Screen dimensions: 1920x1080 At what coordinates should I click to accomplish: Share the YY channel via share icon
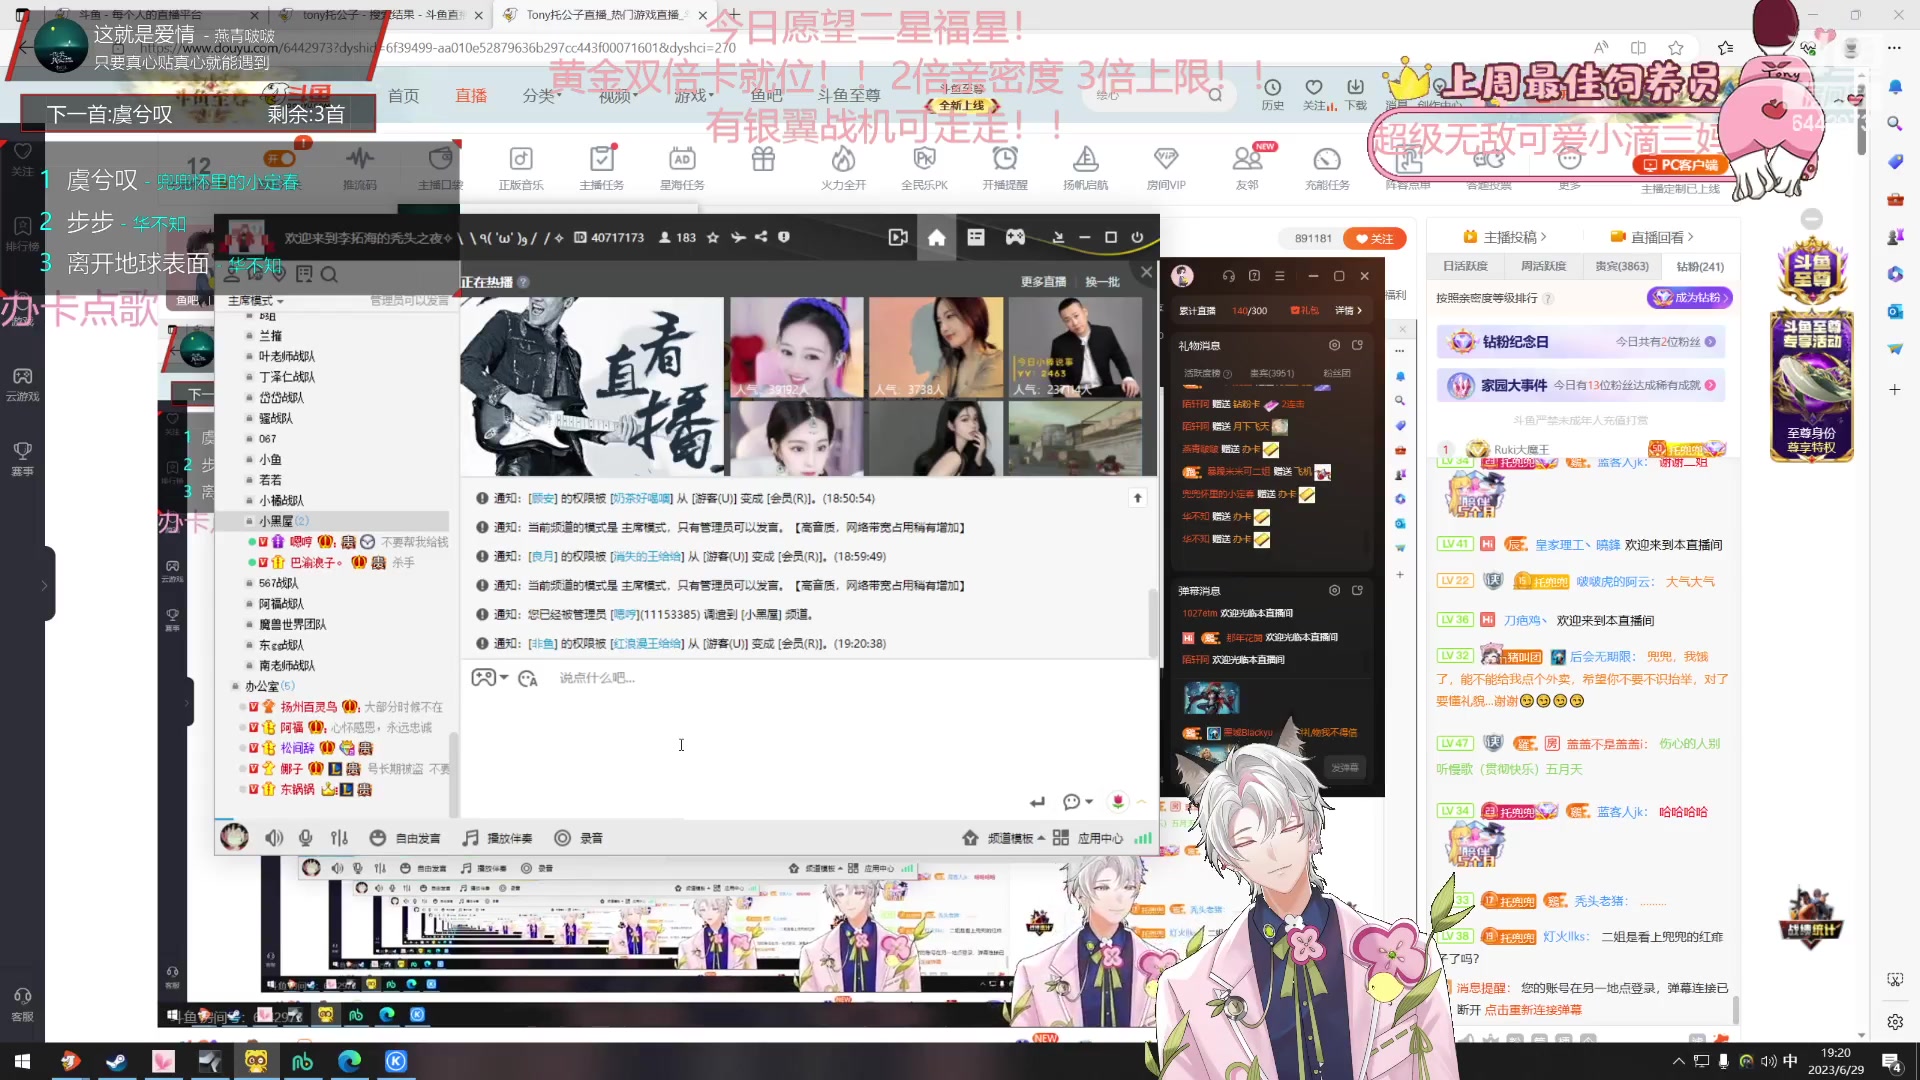click(x=761, y=237)
